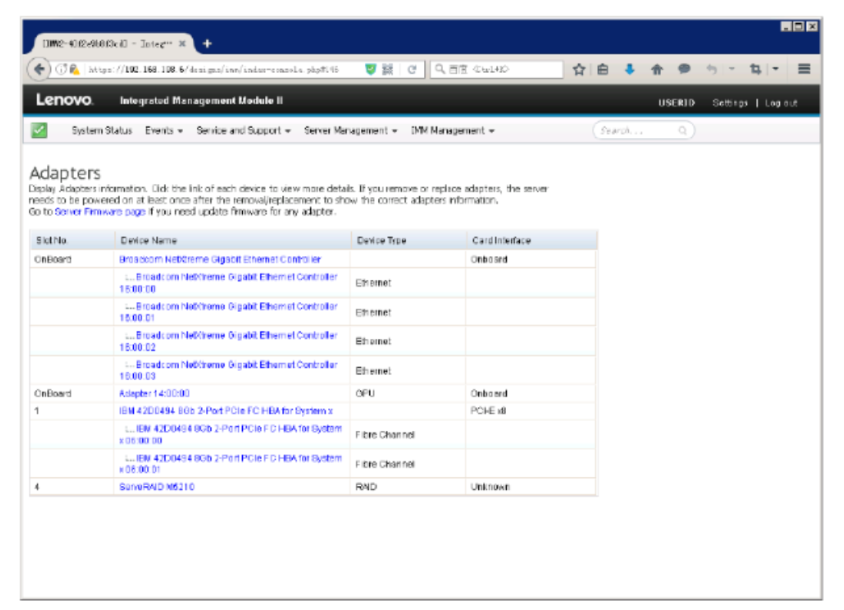Click the green shield icon in address bar

370,69
